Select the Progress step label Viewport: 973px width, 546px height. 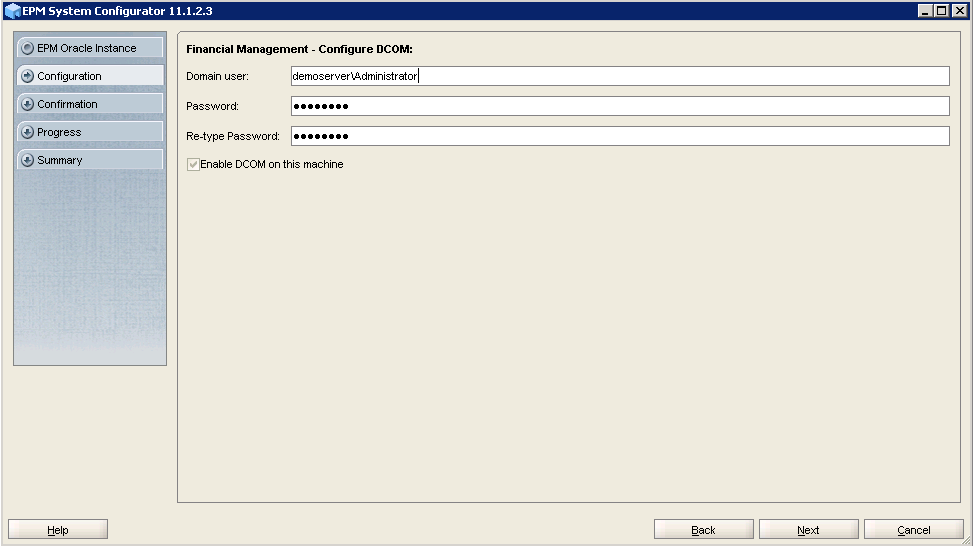59,132
